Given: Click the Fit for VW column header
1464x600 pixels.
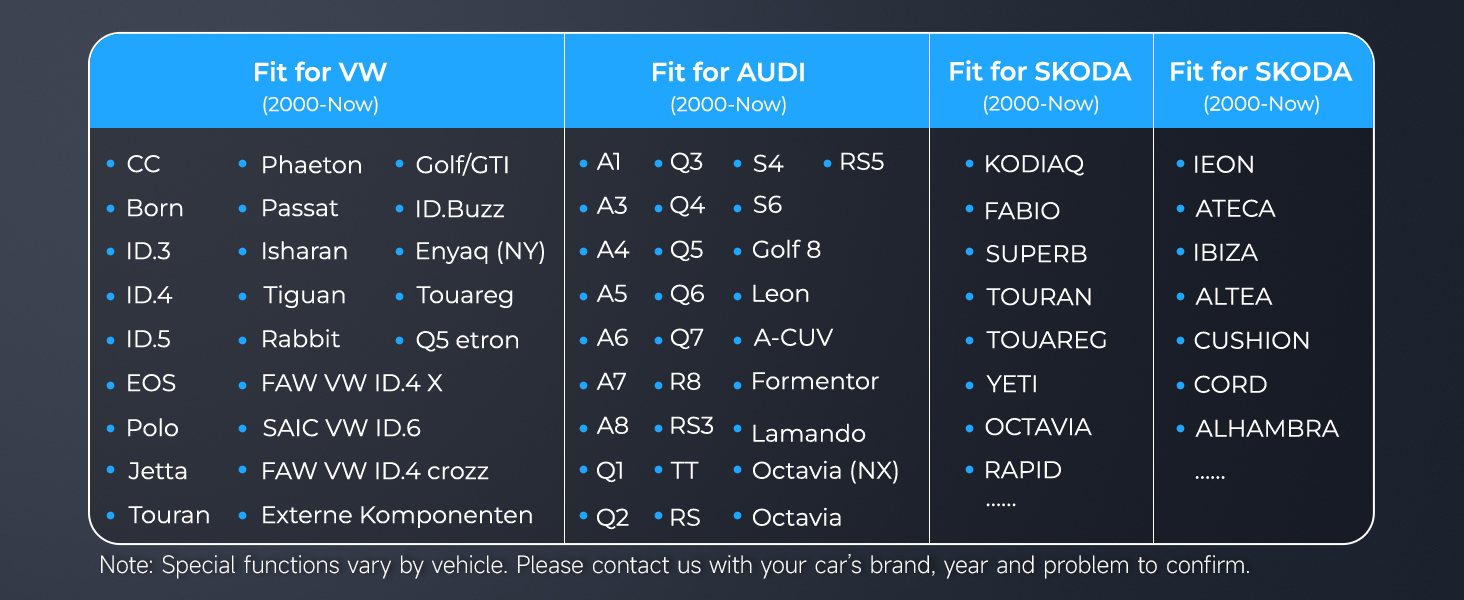Looking at the screenshot, I should pyautogui.click(x=320, y=73).
